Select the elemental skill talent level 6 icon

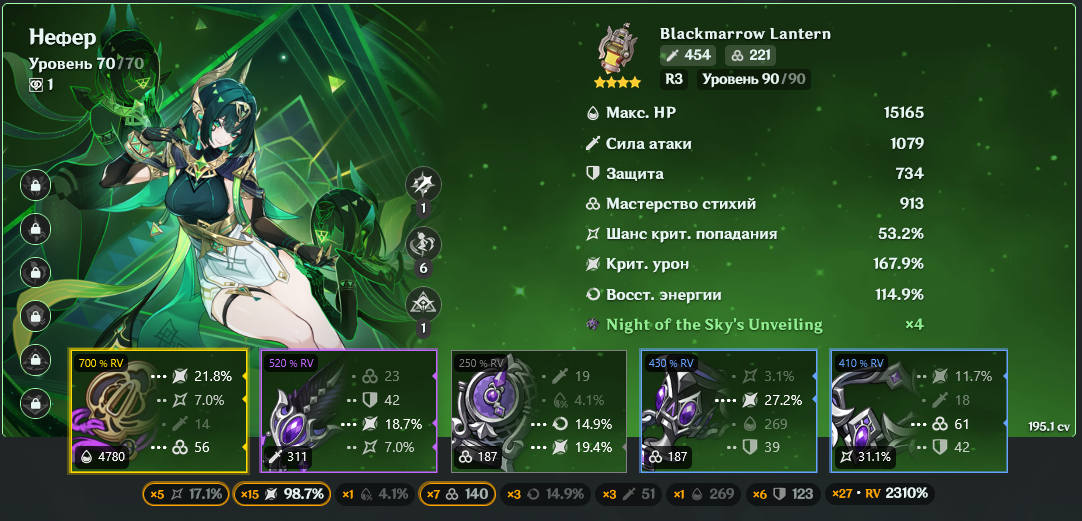pyautogui.click(x=423, y=244)
